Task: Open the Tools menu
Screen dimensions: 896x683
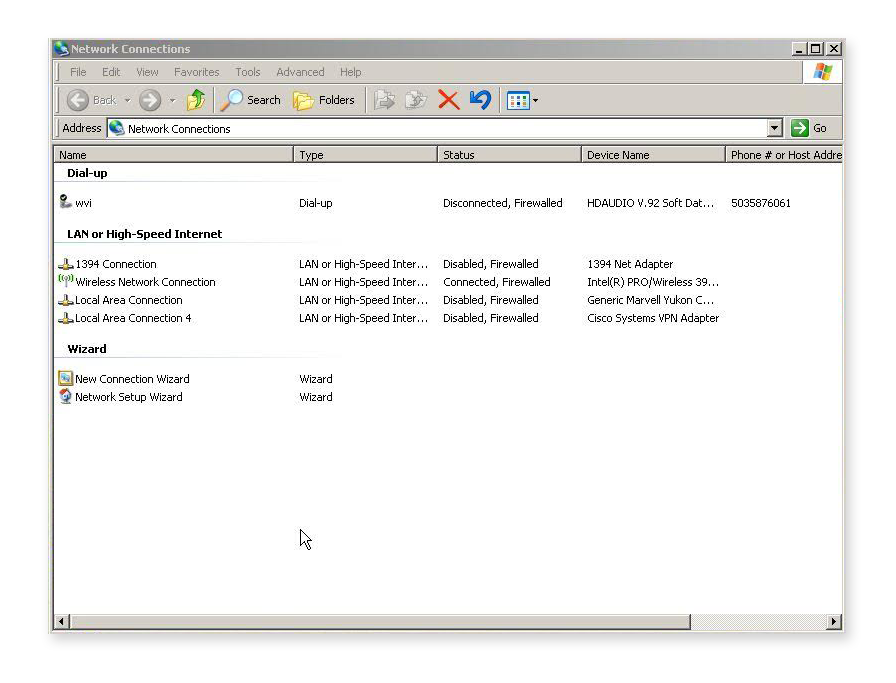Action: click(248, 72)
